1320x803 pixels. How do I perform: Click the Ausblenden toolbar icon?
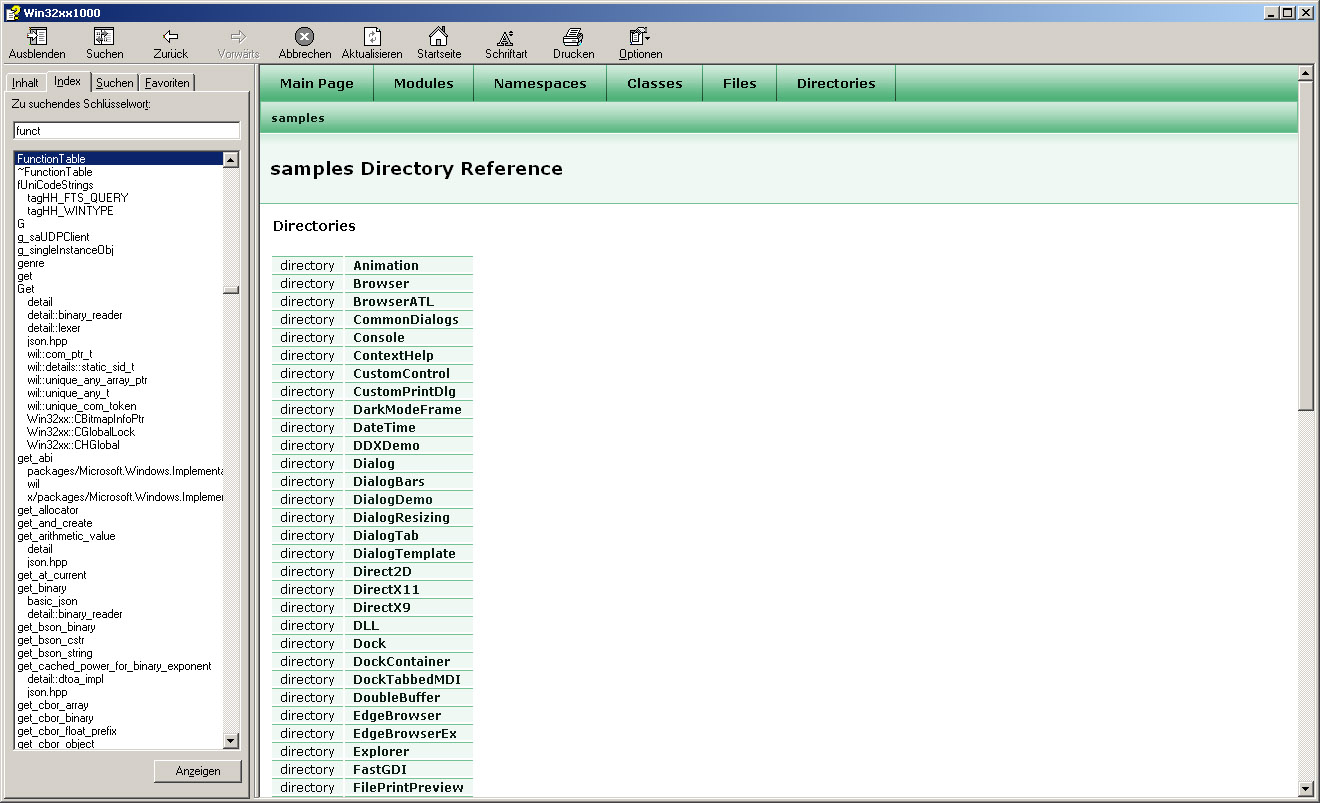(37, 37)
